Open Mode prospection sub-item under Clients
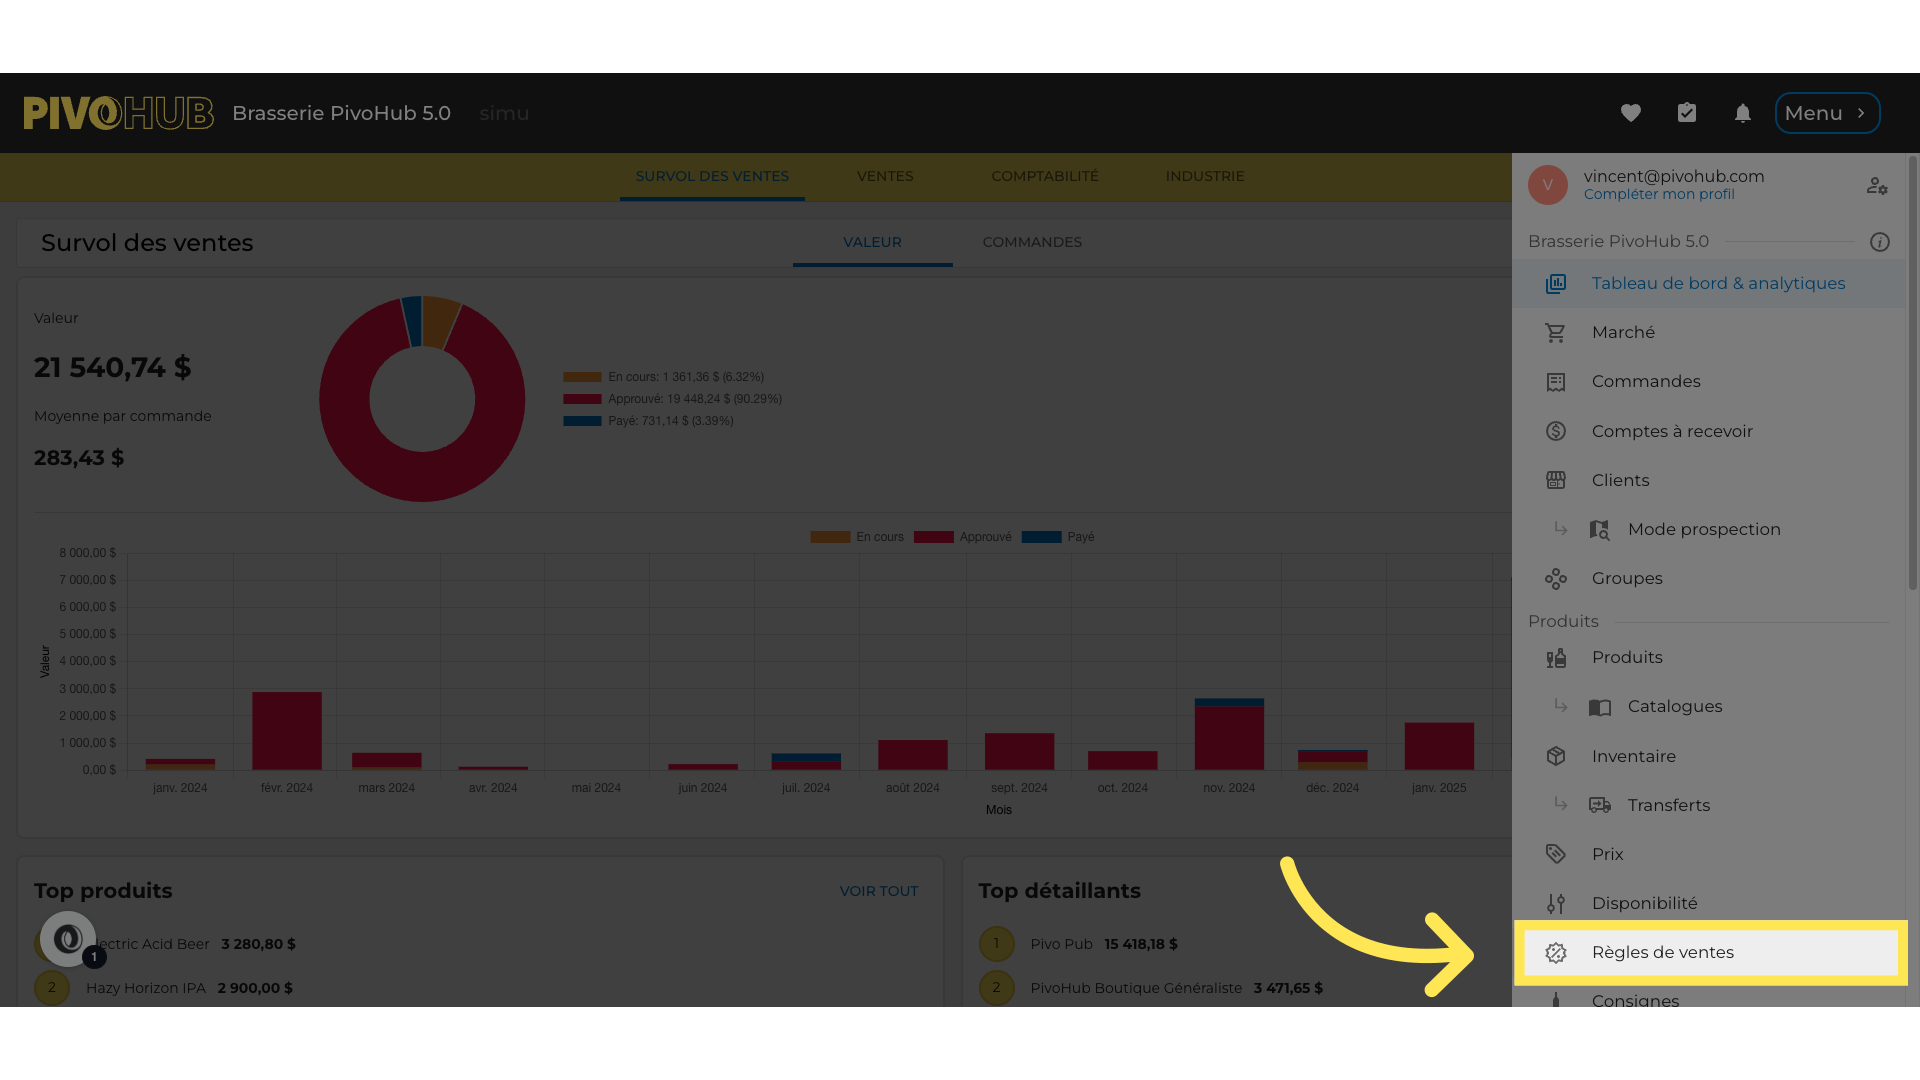 point(1703,530)
